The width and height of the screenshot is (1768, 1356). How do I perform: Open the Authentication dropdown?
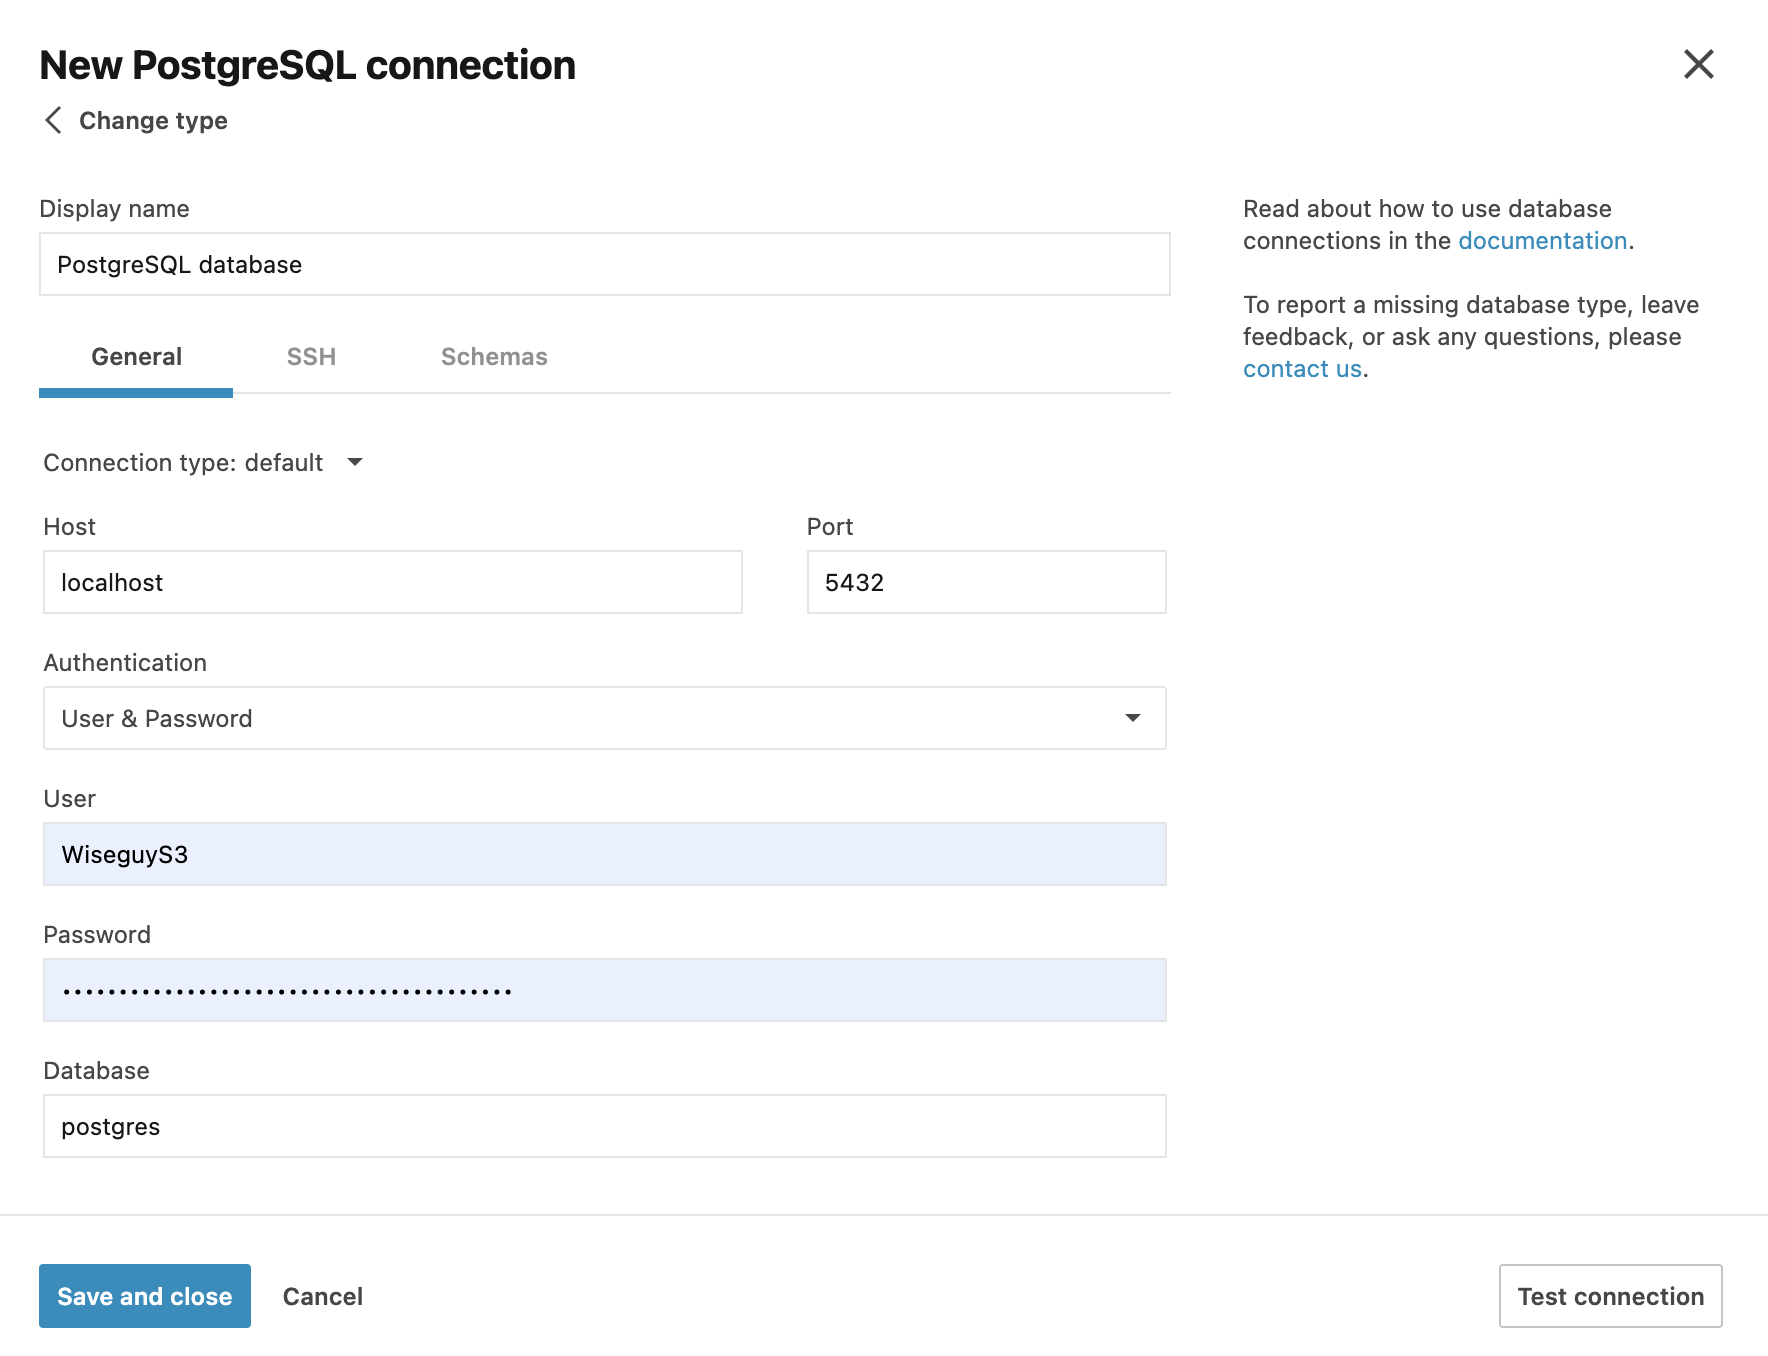coord(603,718)
